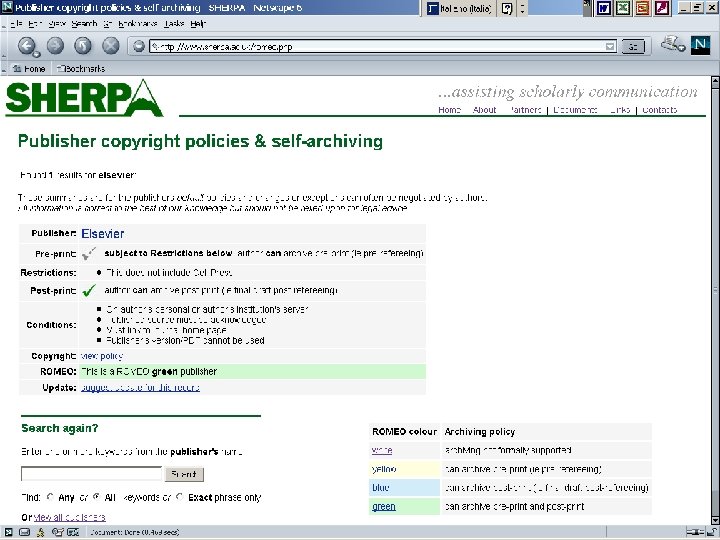The height and width of the screenshot is (540, 720).
Task: Open the Search menu
Action: (84, 24)
